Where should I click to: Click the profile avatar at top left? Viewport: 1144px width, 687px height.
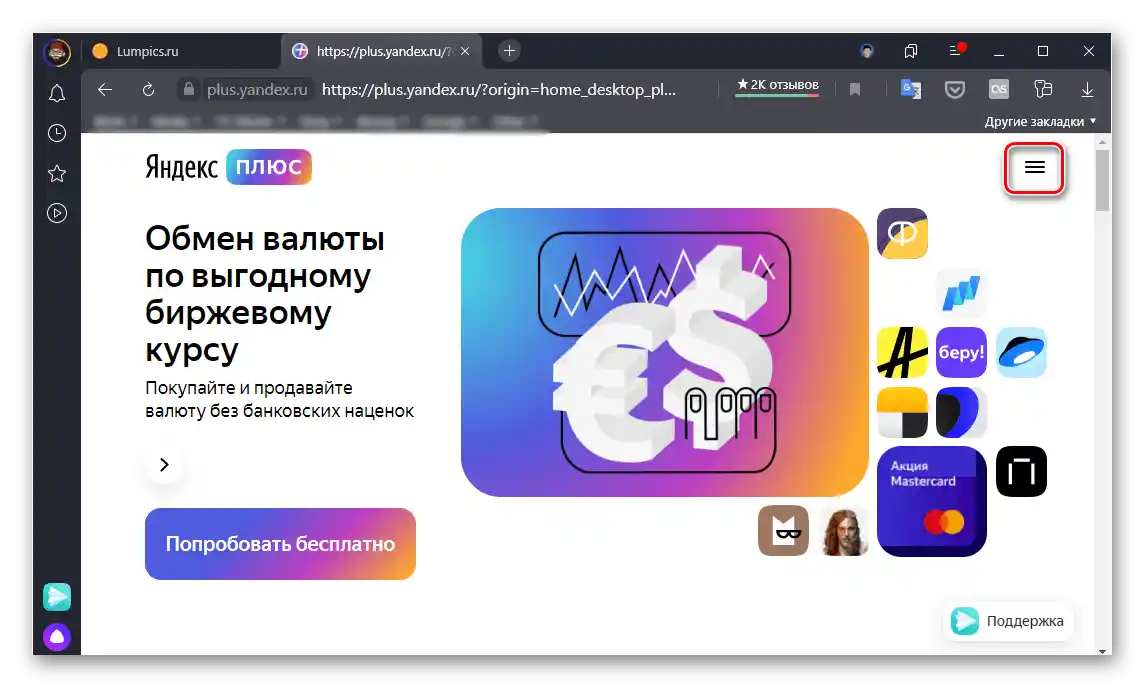[57, 52]
